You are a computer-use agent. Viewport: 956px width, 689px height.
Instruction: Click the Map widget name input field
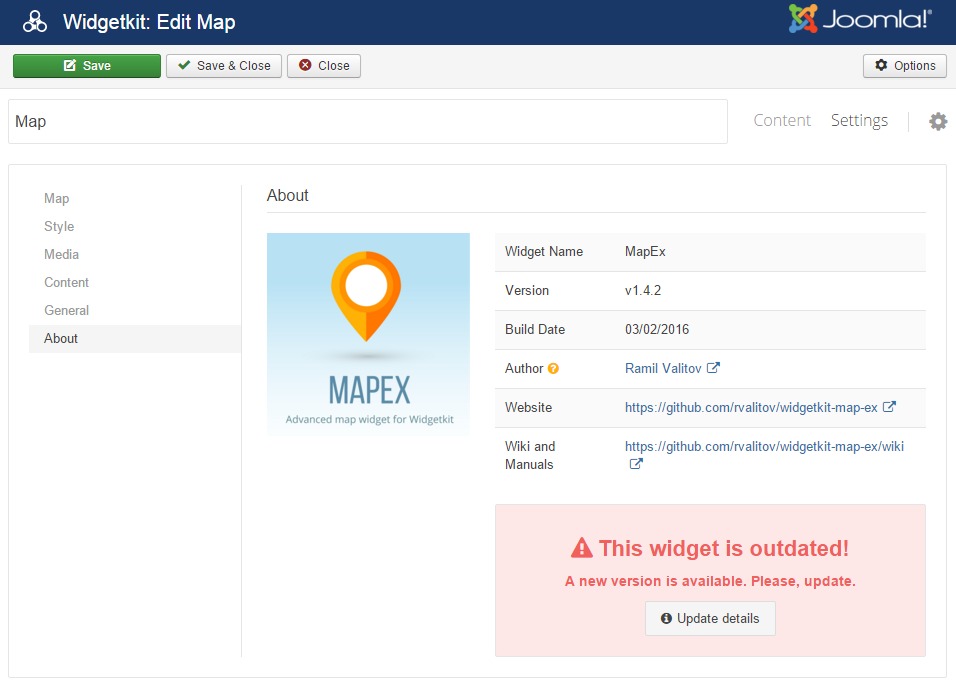pos(368,121)
